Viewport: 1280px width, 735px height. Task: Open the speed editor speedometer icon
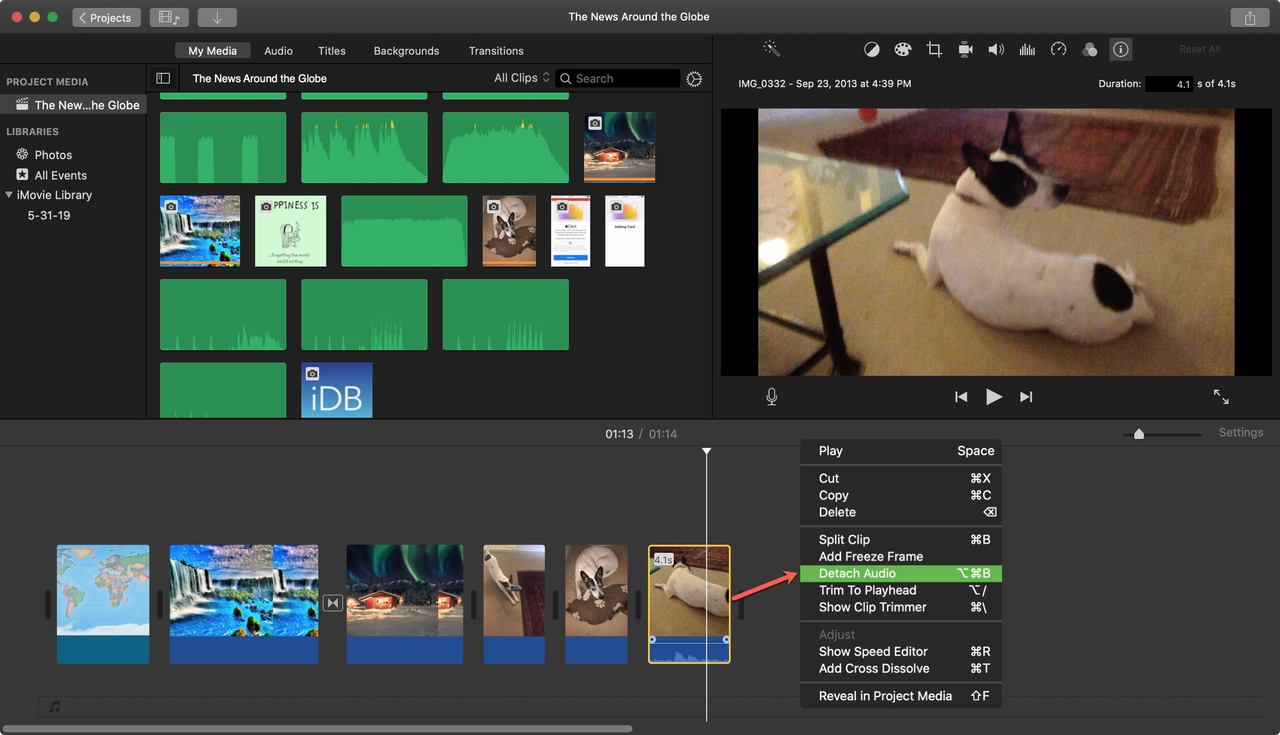1058,48
